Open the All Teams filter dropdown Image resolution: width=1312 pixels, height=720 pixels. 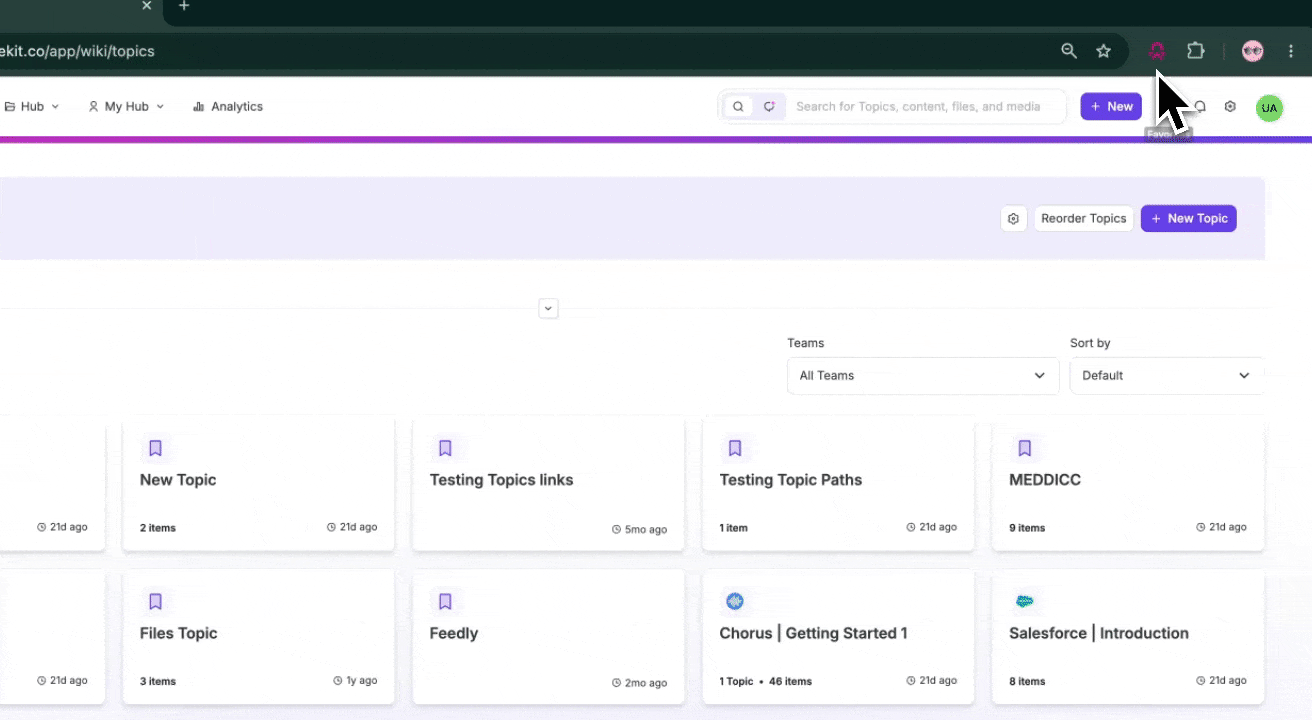[923, 376]
